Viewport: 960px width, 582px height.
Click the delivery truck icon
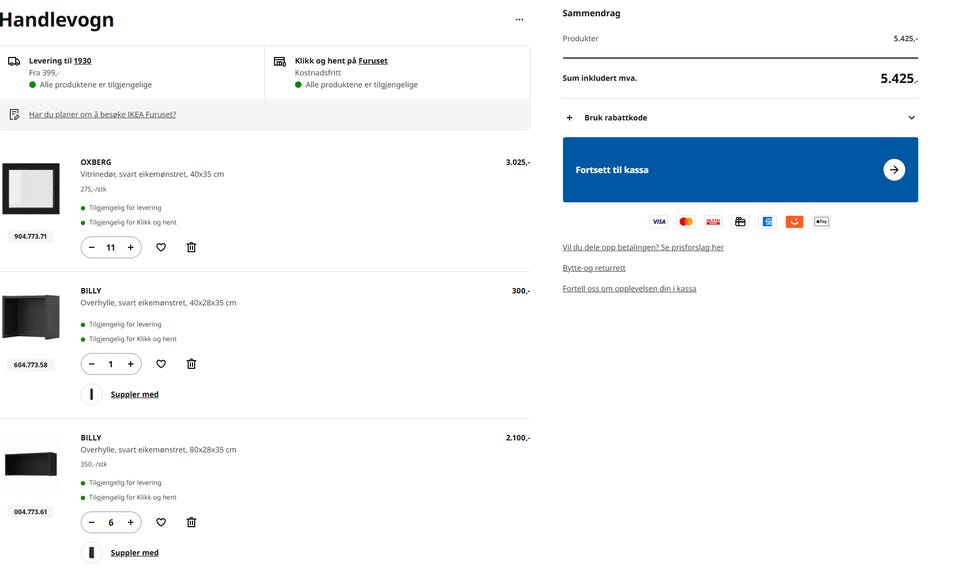[14, 61]
